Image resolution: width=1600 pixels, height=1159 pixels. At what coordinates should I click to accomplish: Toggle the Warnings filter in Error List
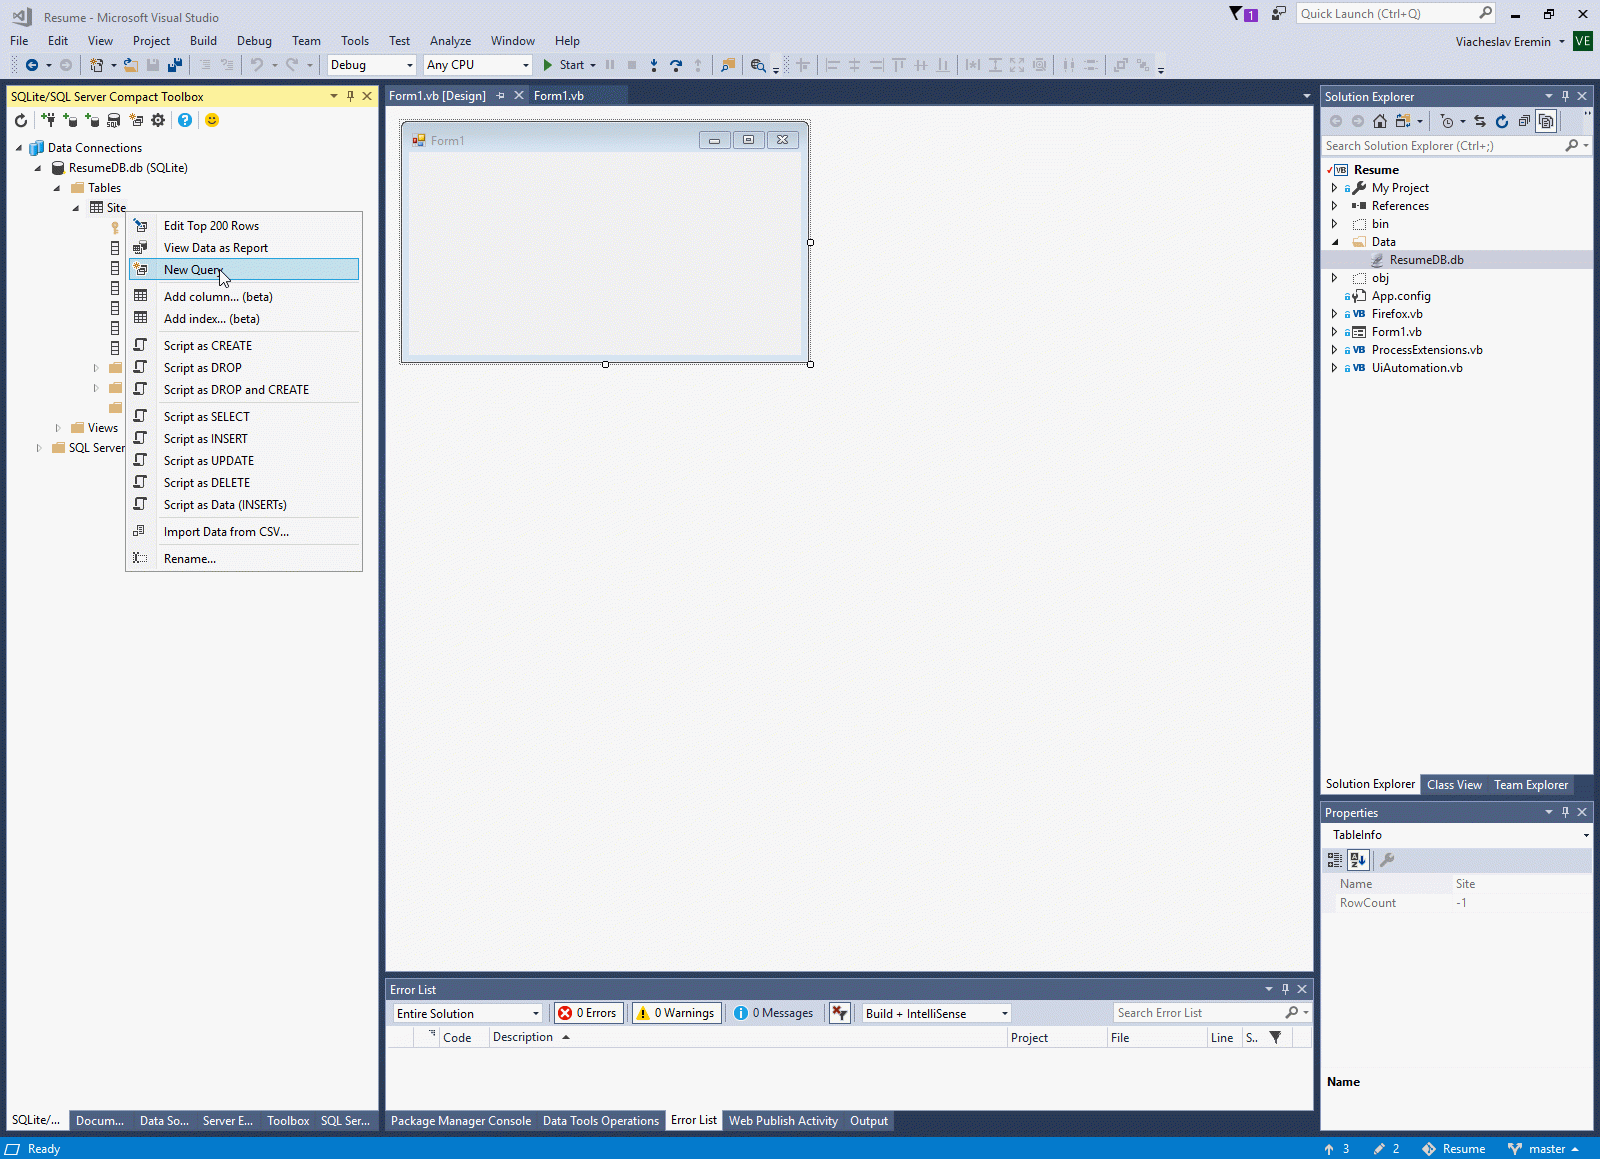677,1013
